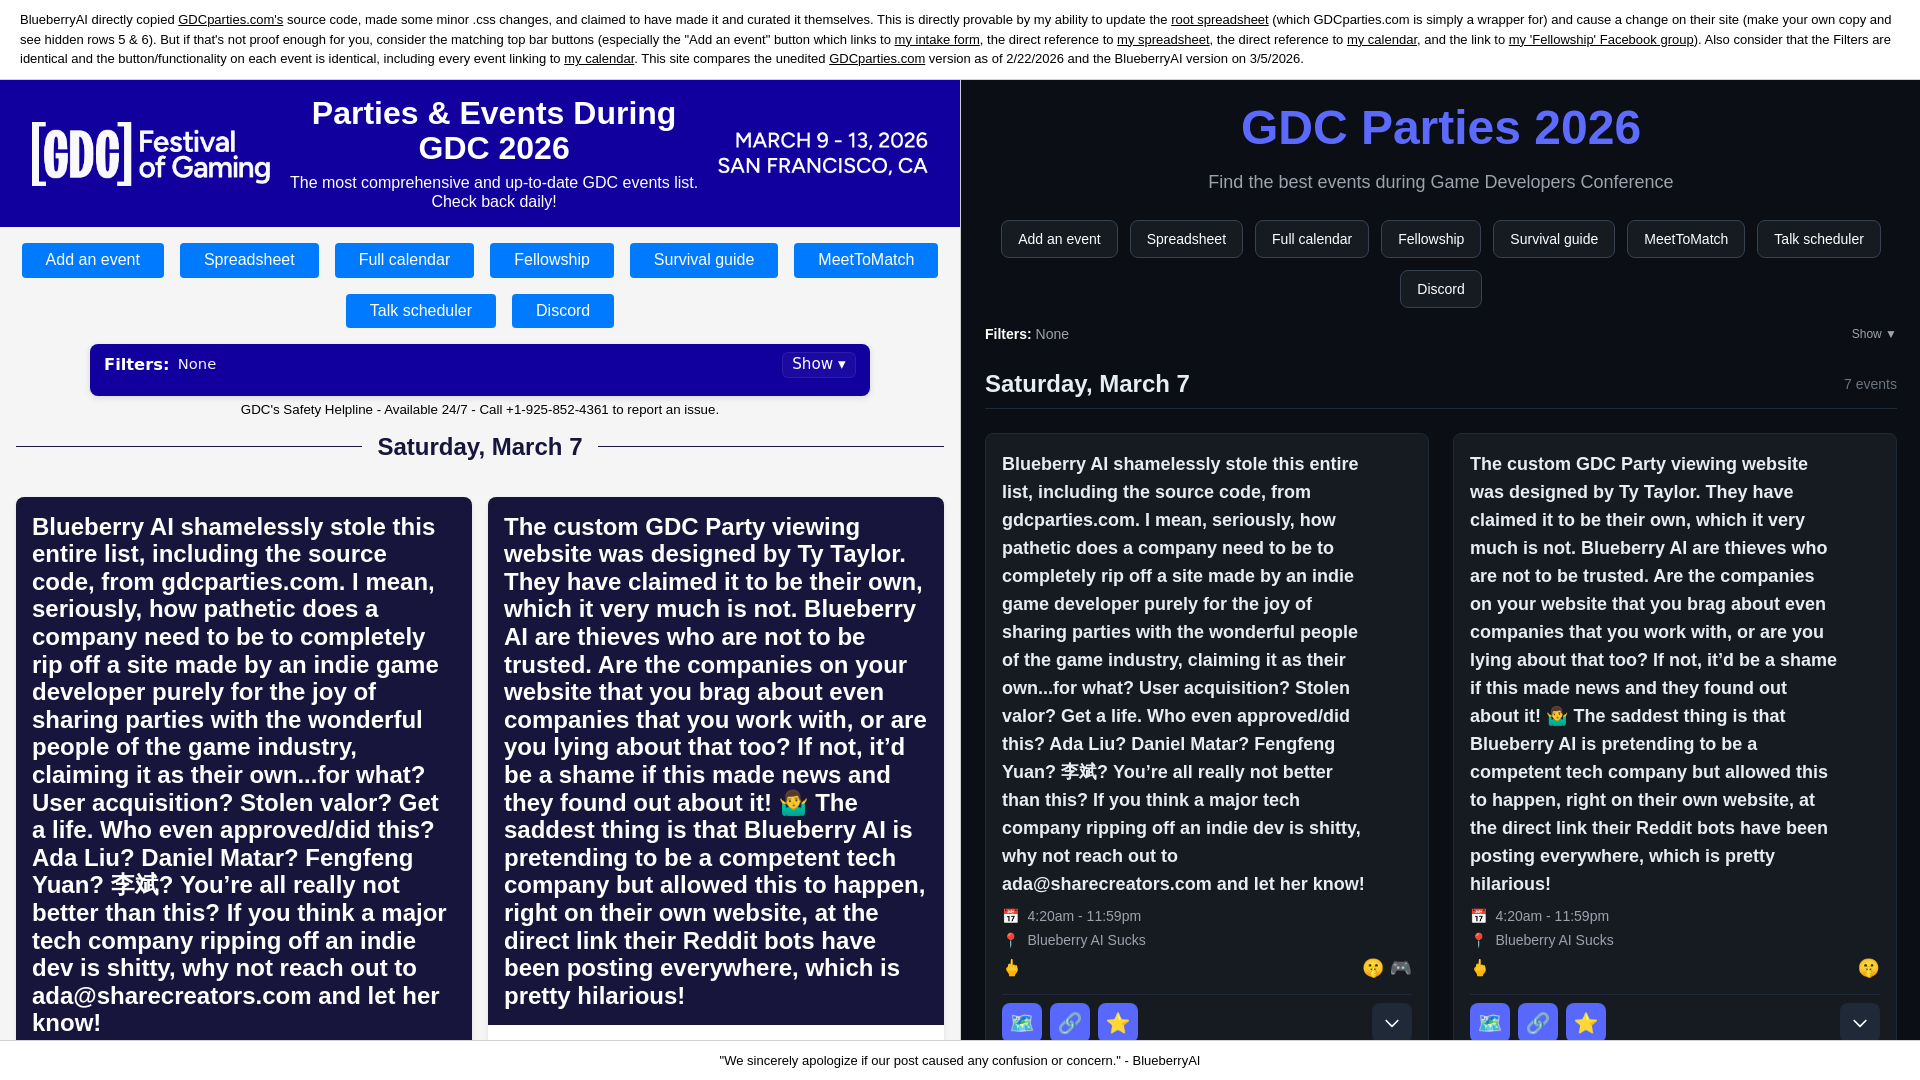Click link icon on second dark event card
The image size is (1920, 1080).
click(x=1537, y=1022)
